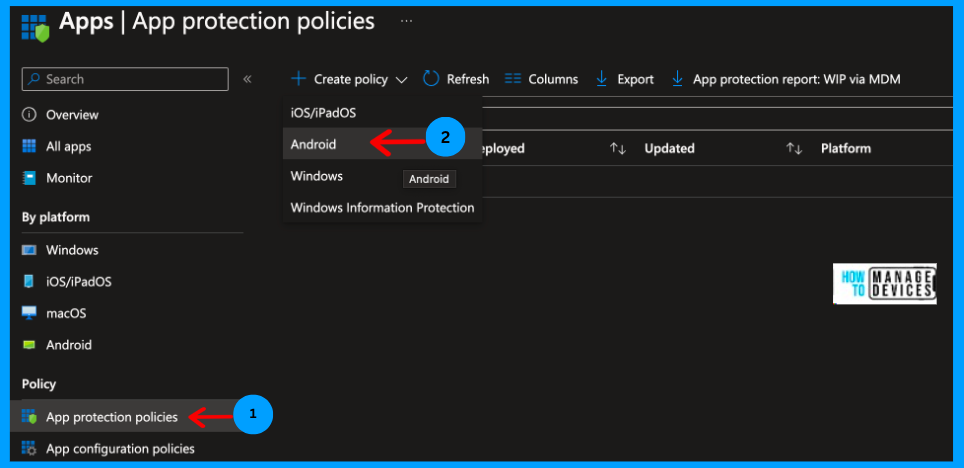
Task: Focus the sidebar Search input field
Action: point(125,79)
